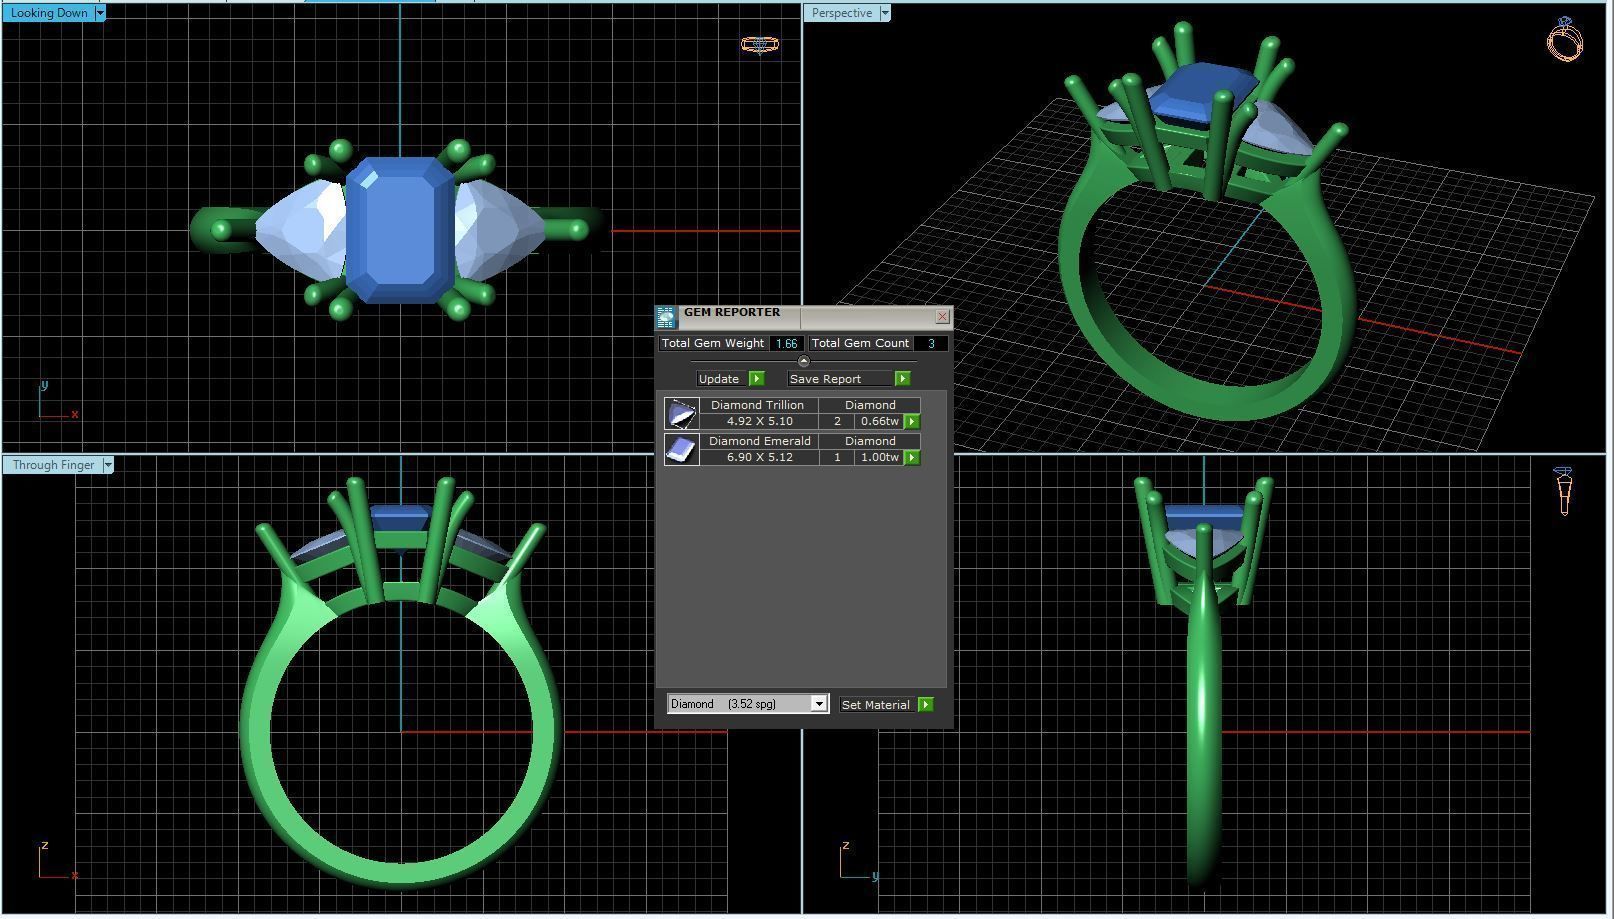Click the green arrow on the 0.66tw row
1614x919 pixels.
[912, 422]
